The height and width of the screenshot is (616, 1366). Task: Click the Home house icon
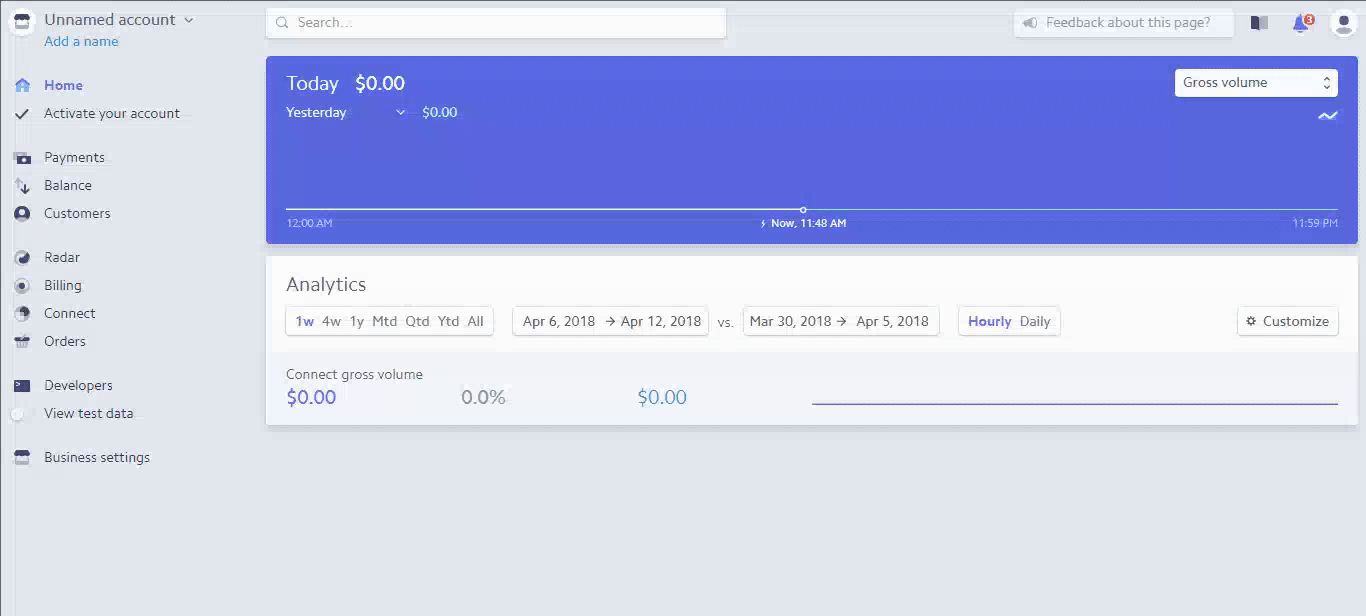pyautogui.click(x=22, y=85)
